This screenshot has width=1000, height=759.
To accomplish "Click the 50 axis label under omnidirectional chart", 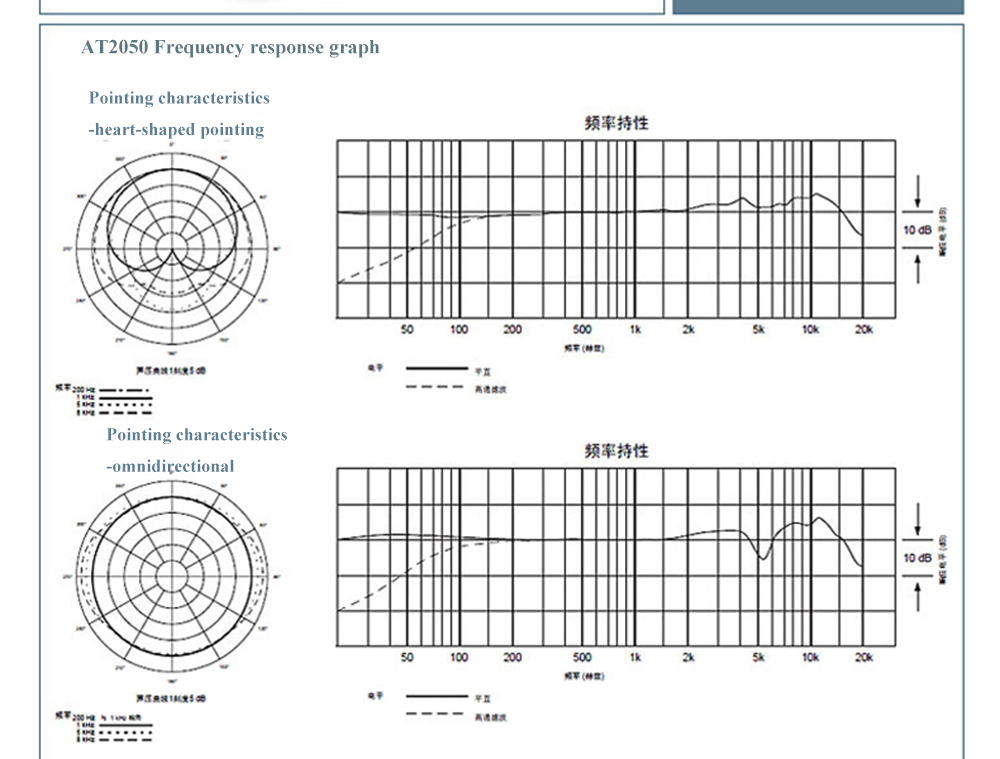I will coord(407,658).
